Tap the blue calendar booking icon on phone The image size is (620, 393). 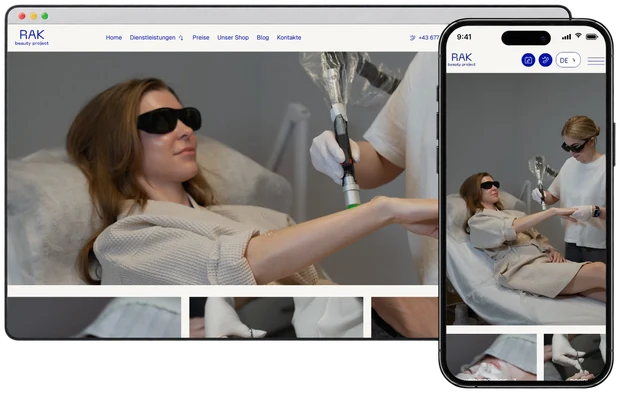(x=528, y=60)
